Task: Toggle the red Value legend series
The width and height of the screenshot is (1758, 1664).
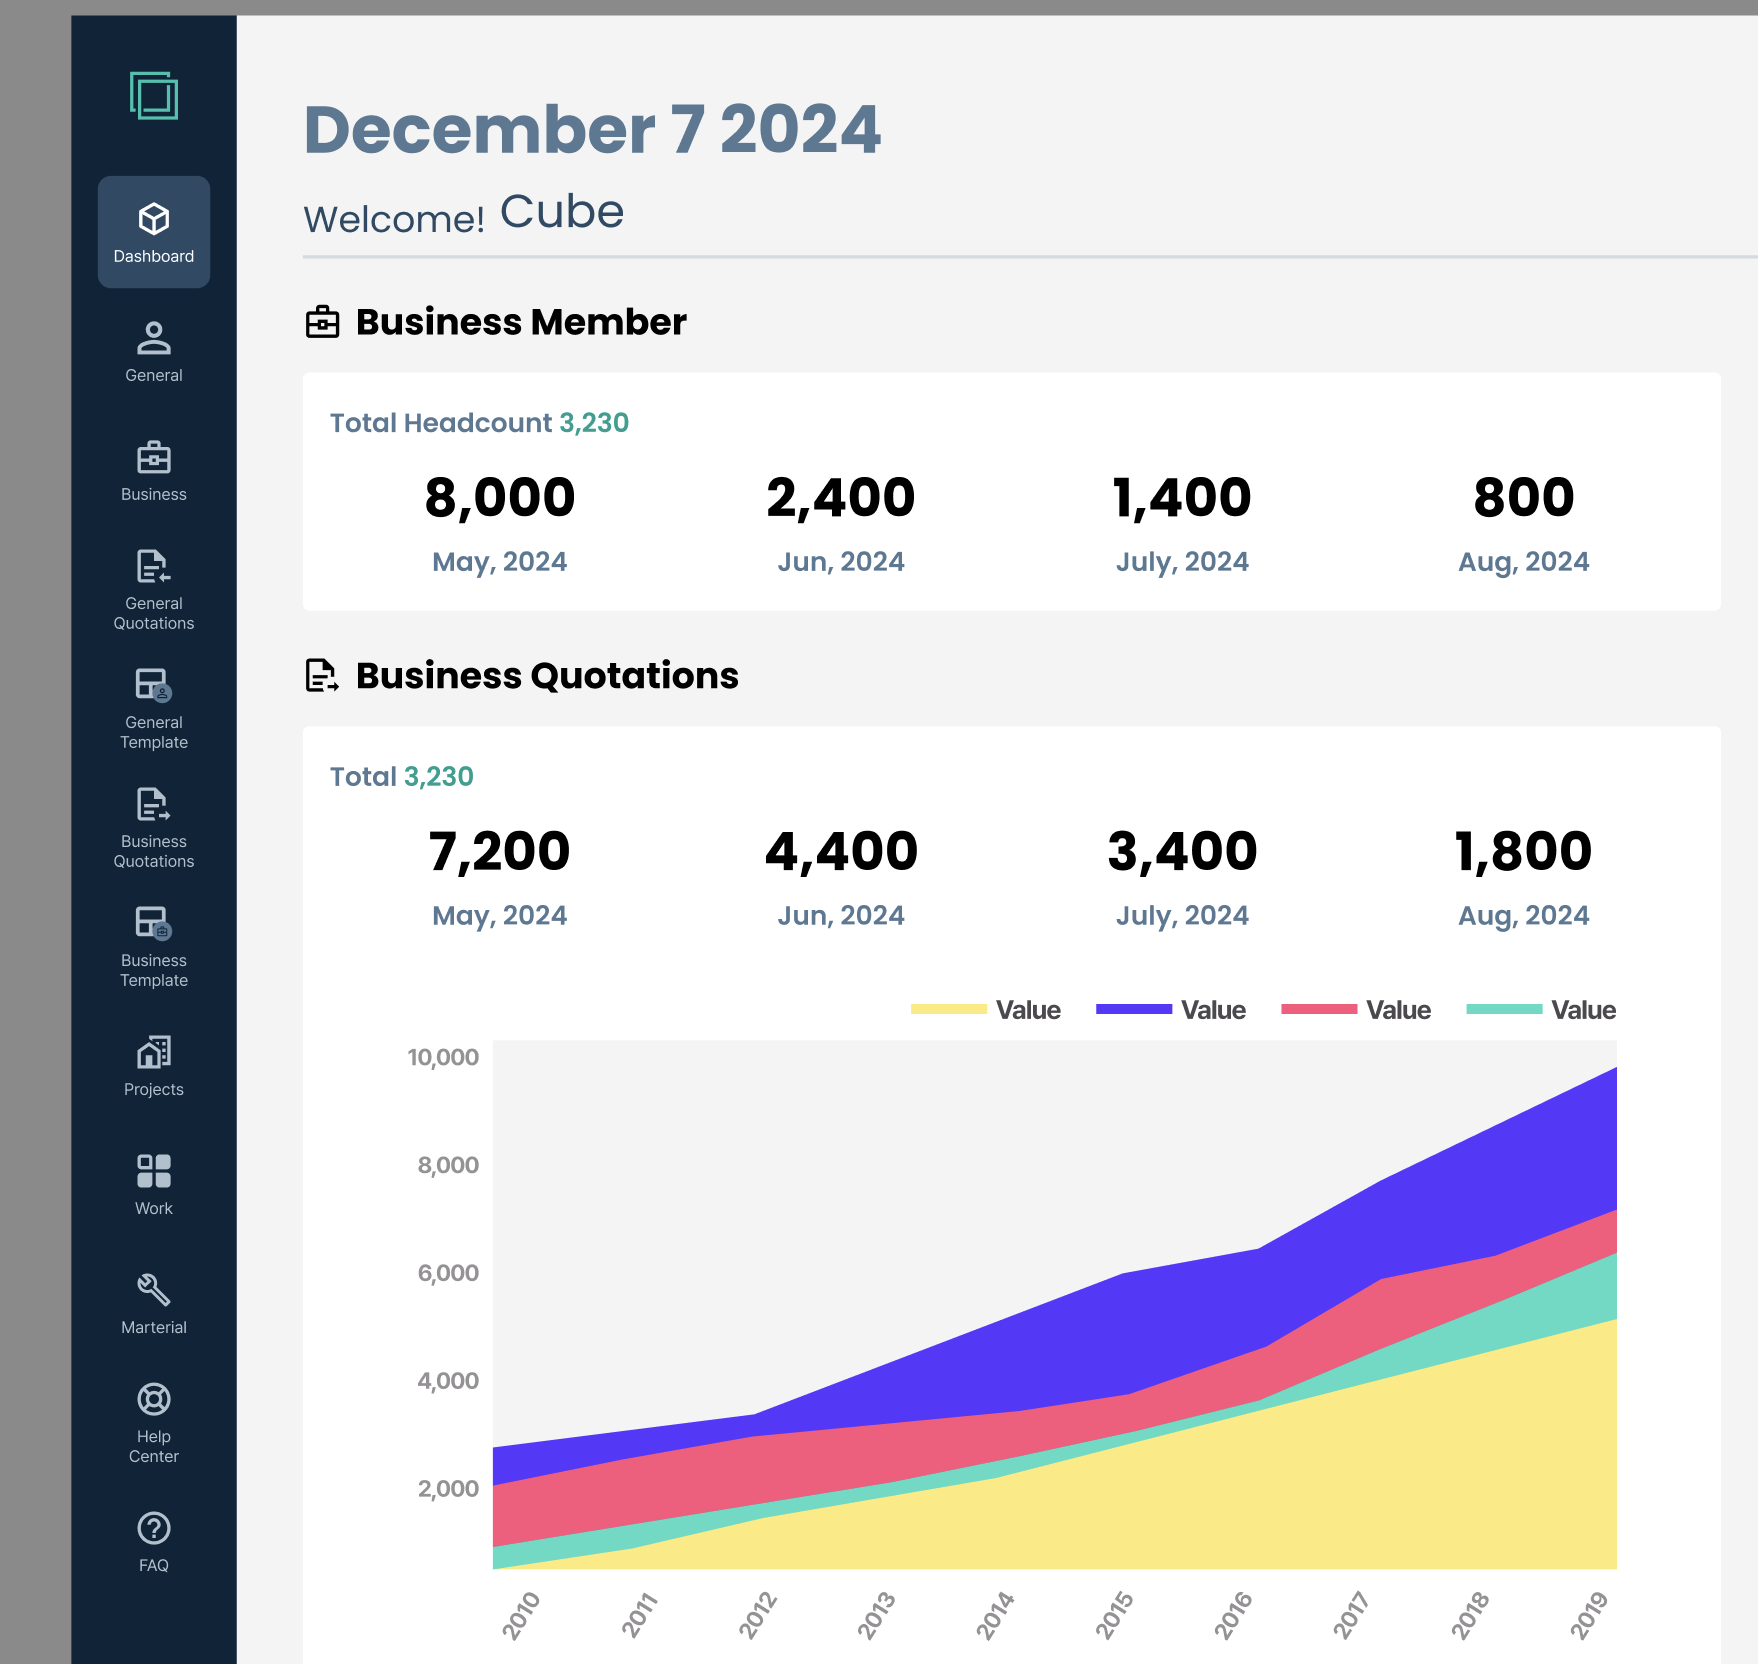Action: click(1318, 1010)
